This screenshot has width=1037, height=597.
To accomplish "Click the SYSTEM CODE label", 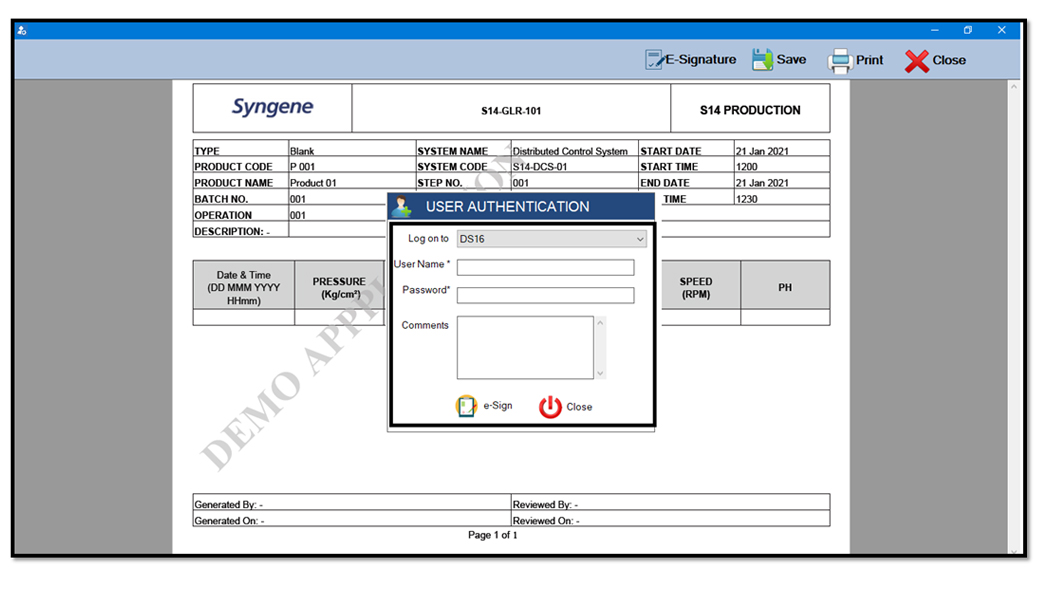I will [452, 167].
